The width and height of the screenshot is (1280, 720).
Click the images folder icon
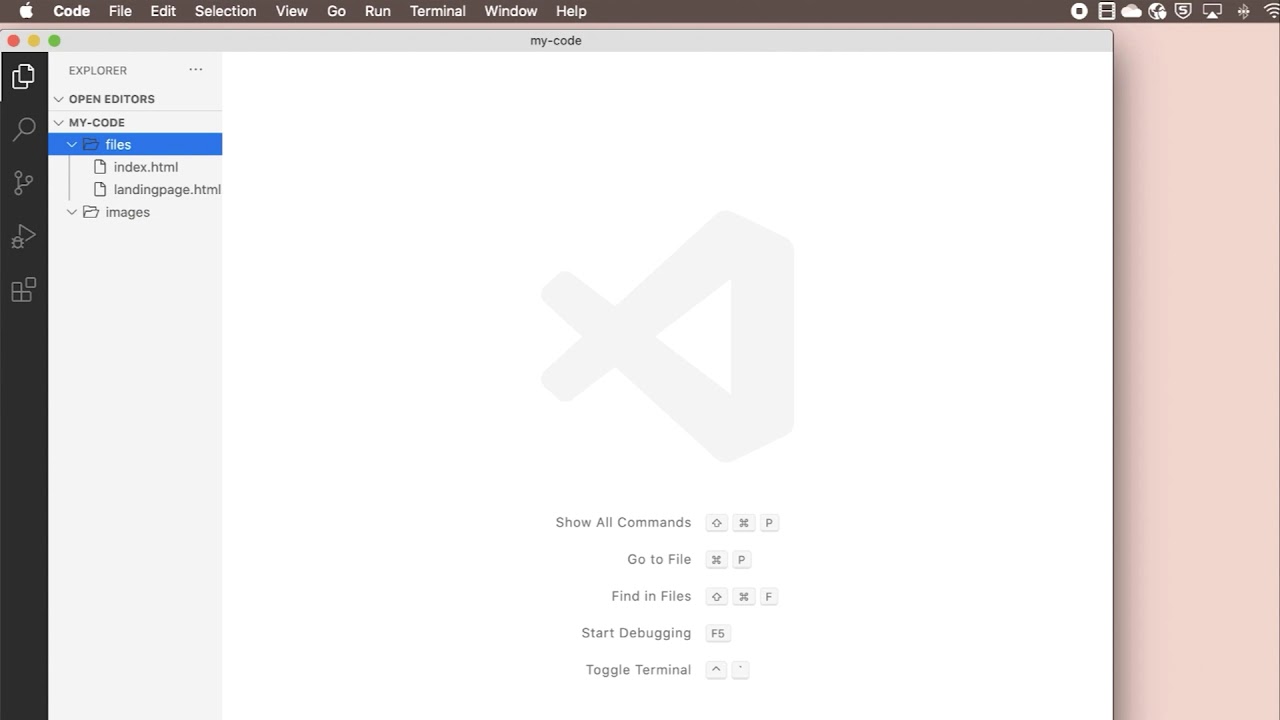[91, 212]
